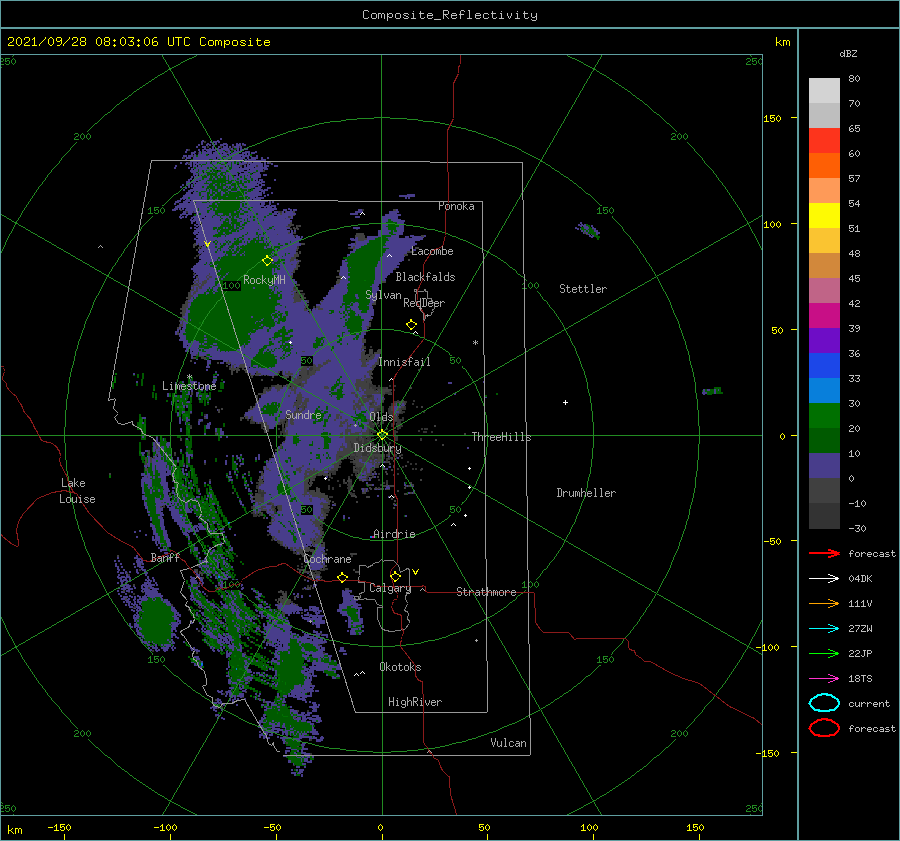Click the white asterisk east of Innisfail
Image resolution: width=900 pixels, height=841 pixels.
tap(475, 343)
